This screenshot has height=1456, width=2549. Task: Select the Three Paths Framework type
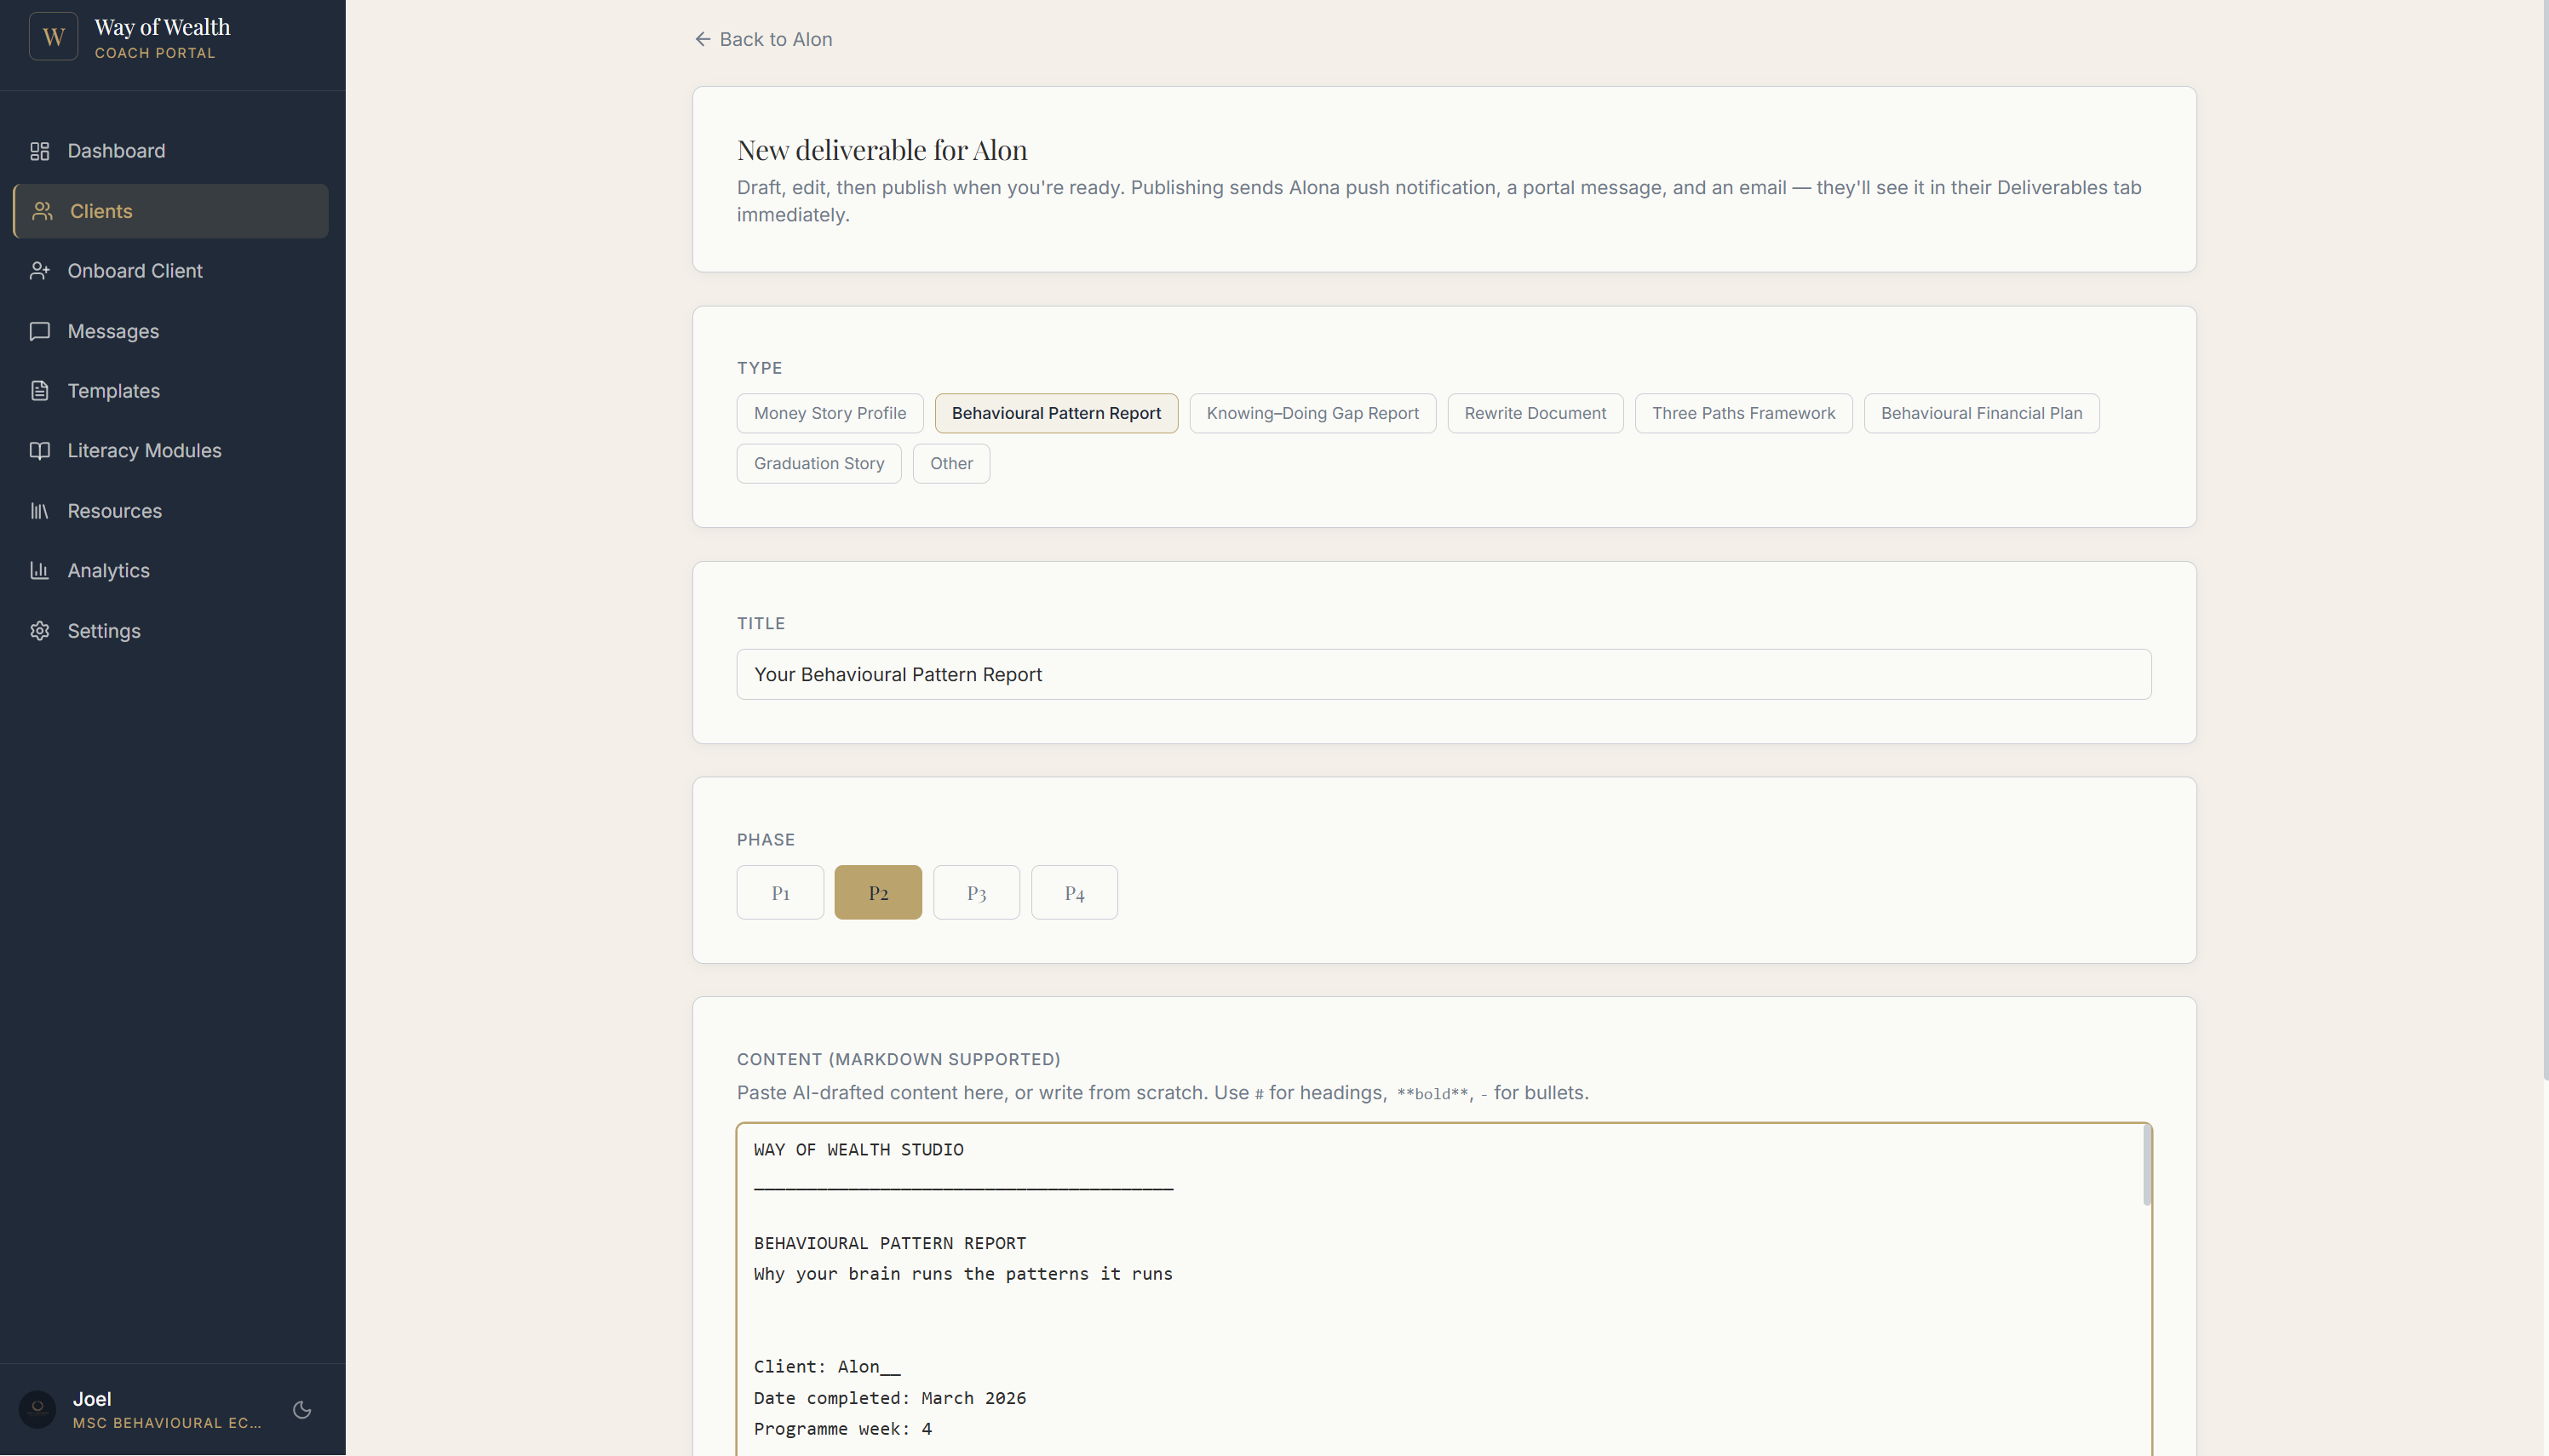(x=1742, y=412)
